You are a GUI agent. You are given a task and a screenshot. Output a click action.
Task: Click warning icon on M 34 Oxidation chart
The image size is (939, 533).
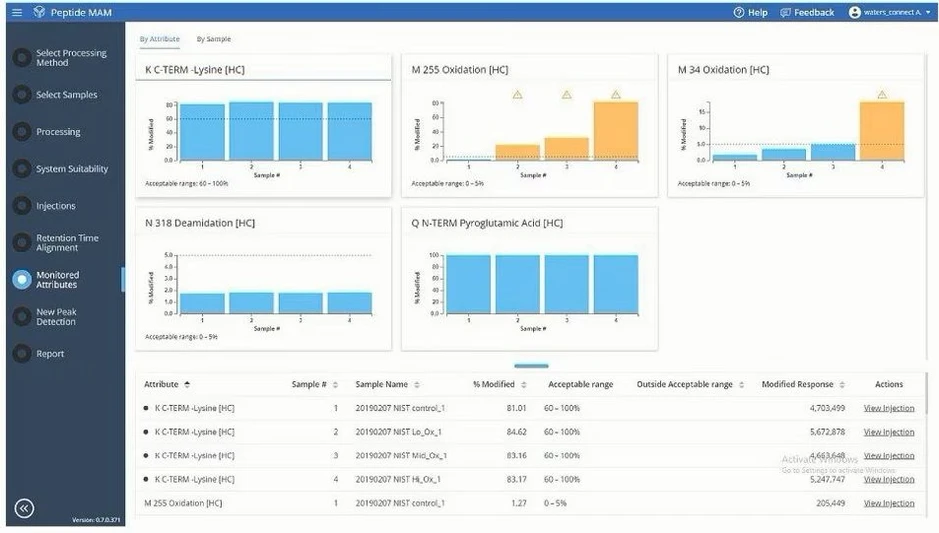pos(882,95)
